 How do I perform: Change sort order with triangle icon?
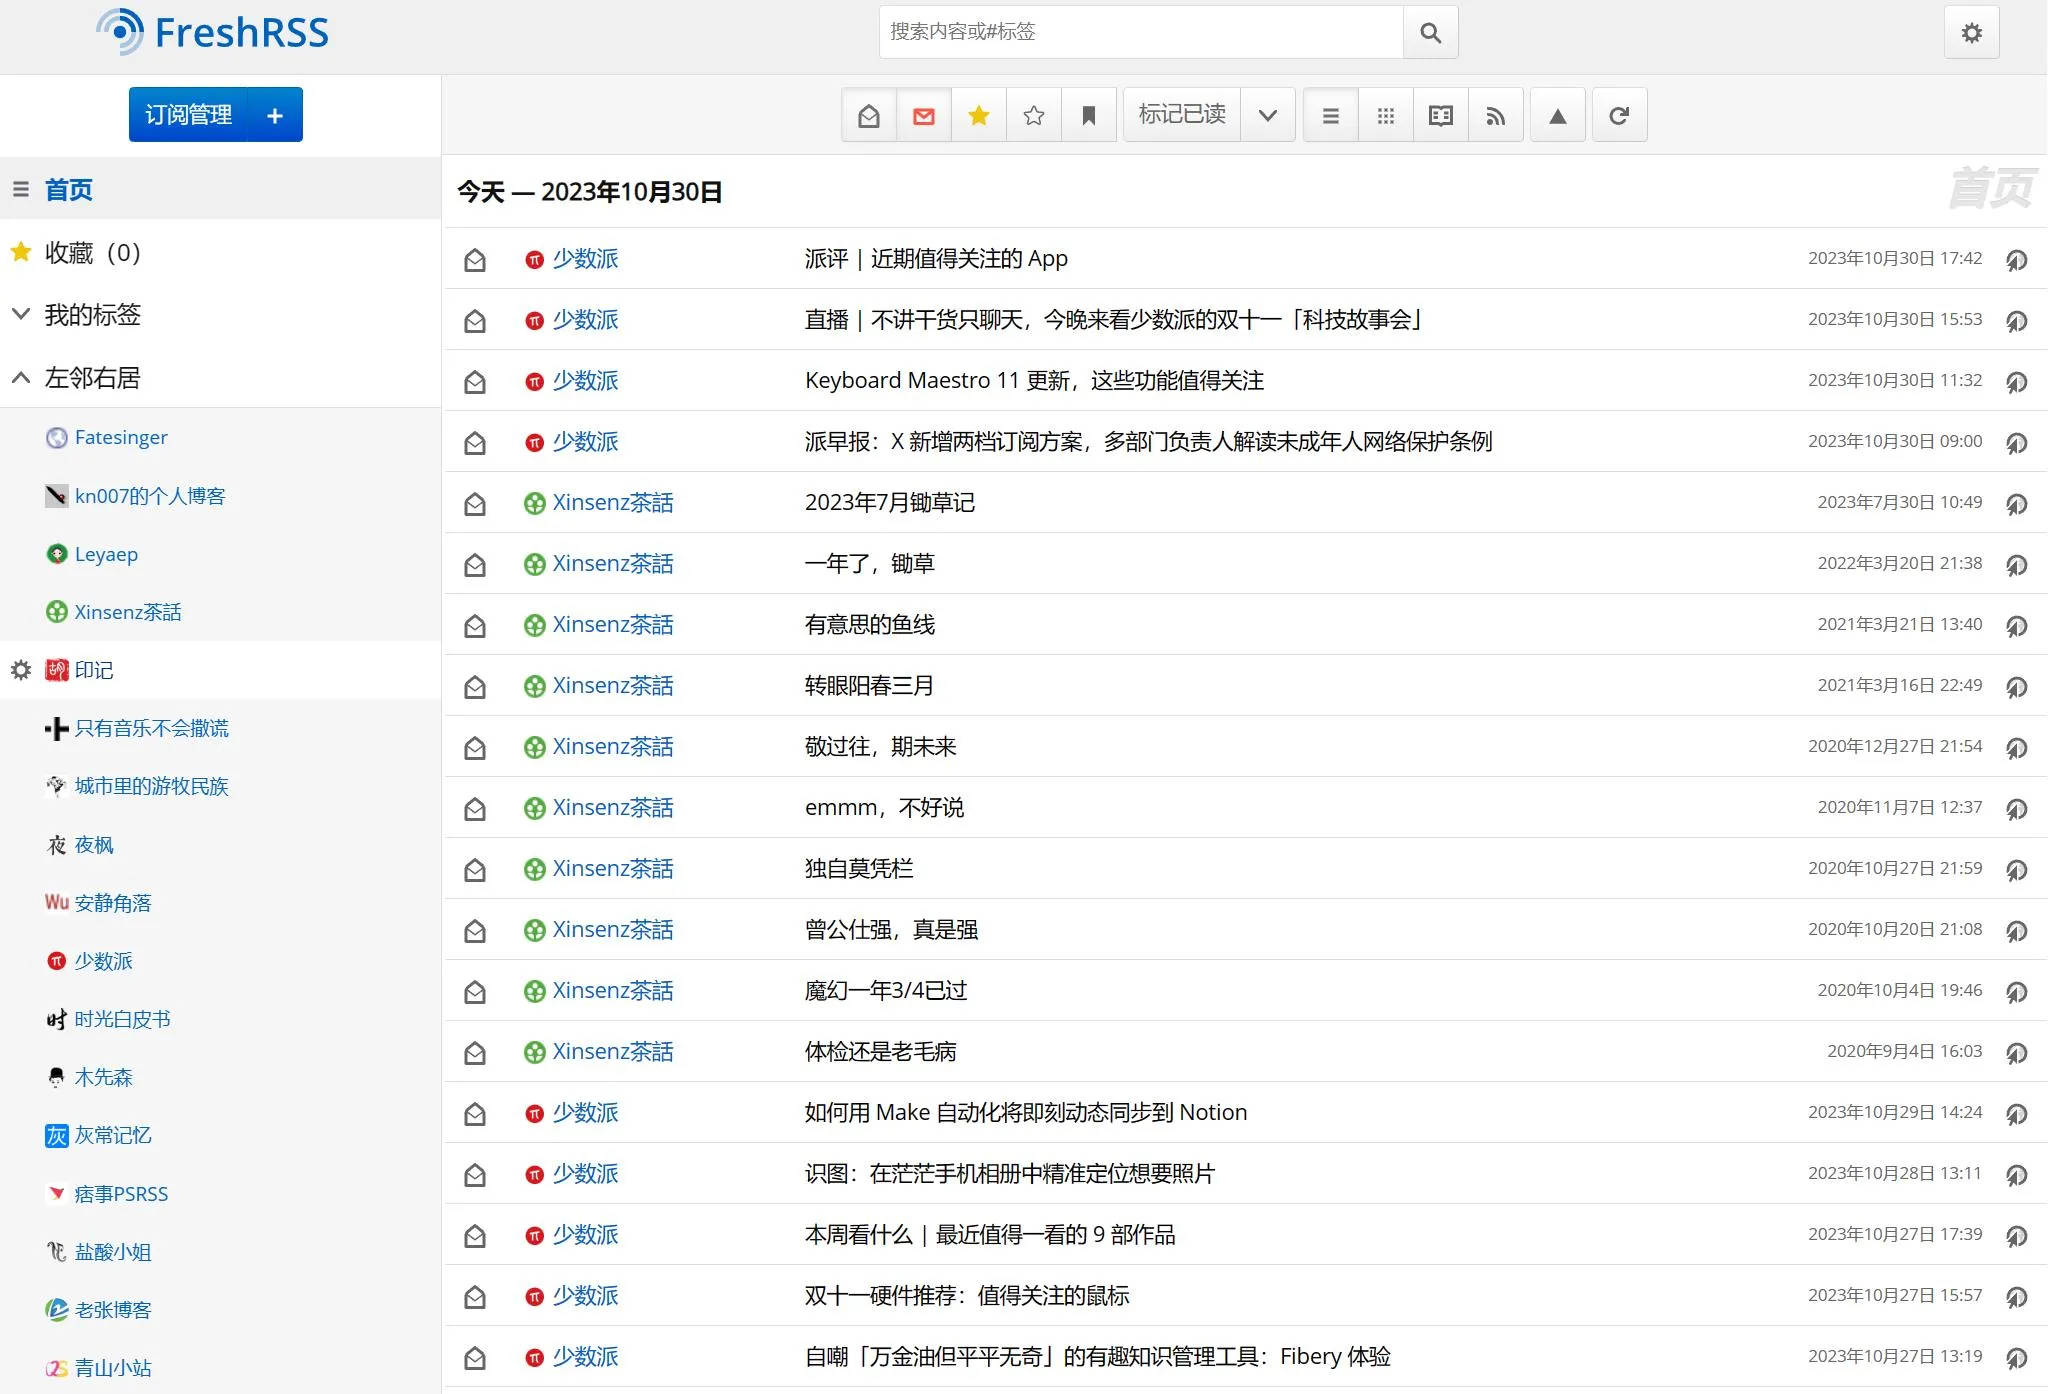pyautogui.click(x=1557, y=116)
